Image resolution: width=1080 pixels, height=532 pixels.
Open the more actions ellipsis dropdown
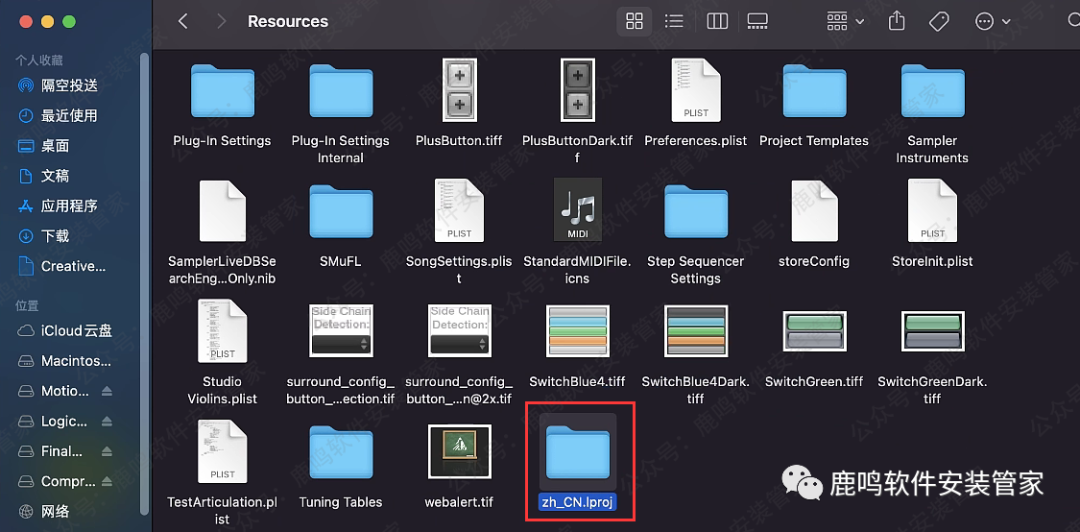[991, 21]
